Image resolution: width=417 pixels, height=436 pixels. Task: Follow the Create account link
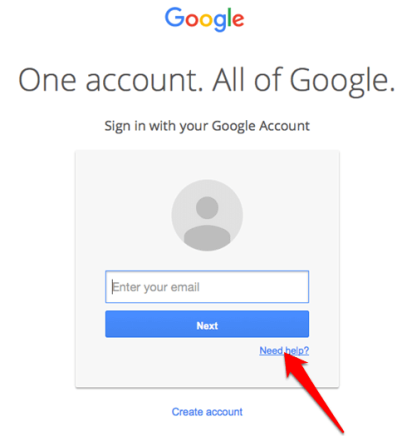click(207, 412)
